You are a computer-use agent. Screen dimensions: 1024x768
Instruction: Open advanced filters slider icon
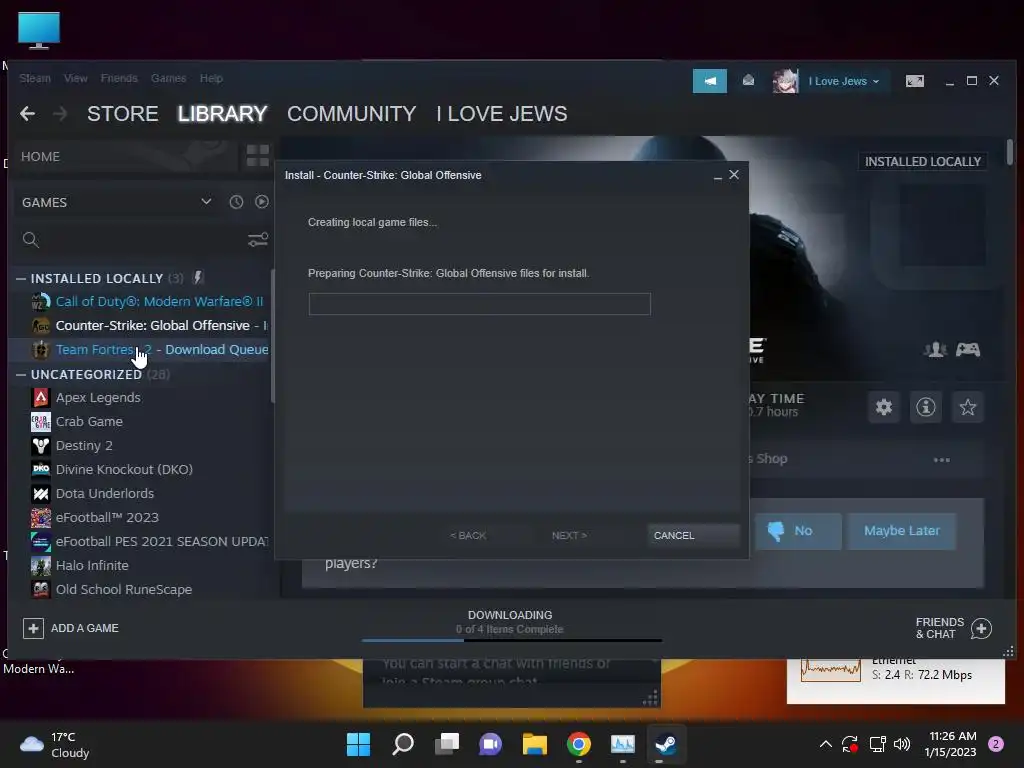pos(258,240)
